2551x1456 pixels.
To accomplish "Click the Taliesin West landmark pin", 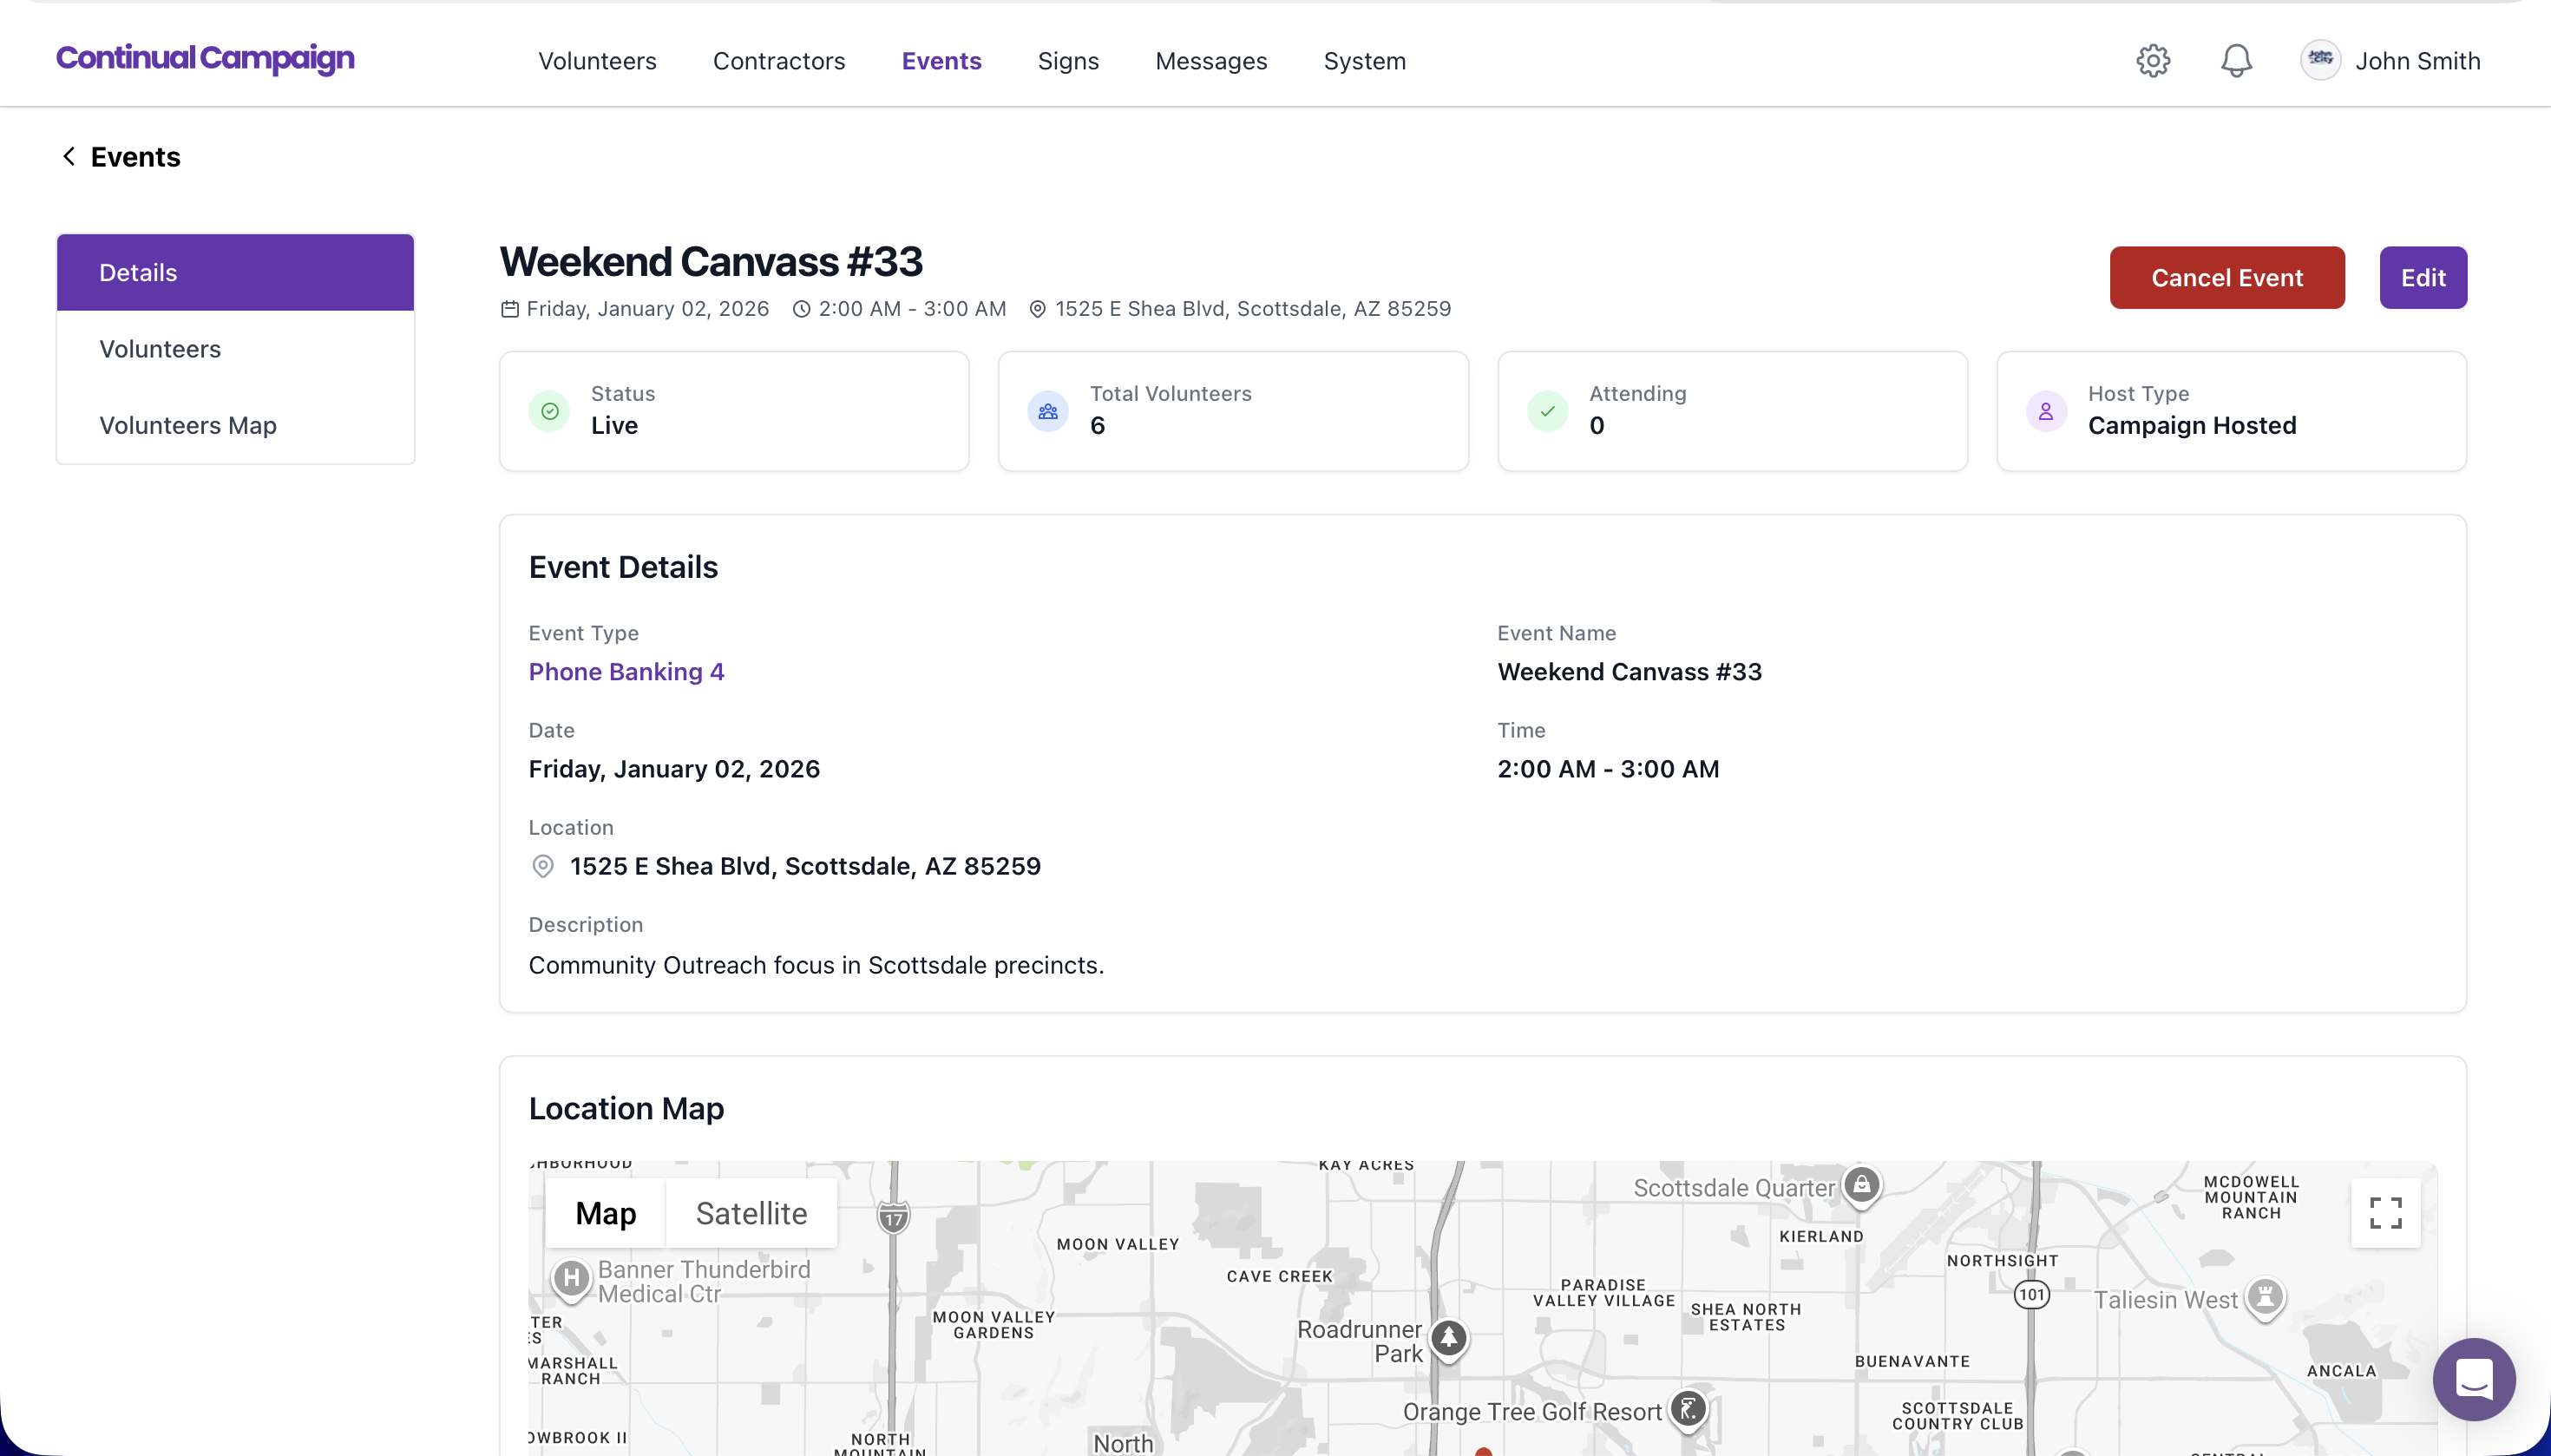I will pos(2264,1297).
